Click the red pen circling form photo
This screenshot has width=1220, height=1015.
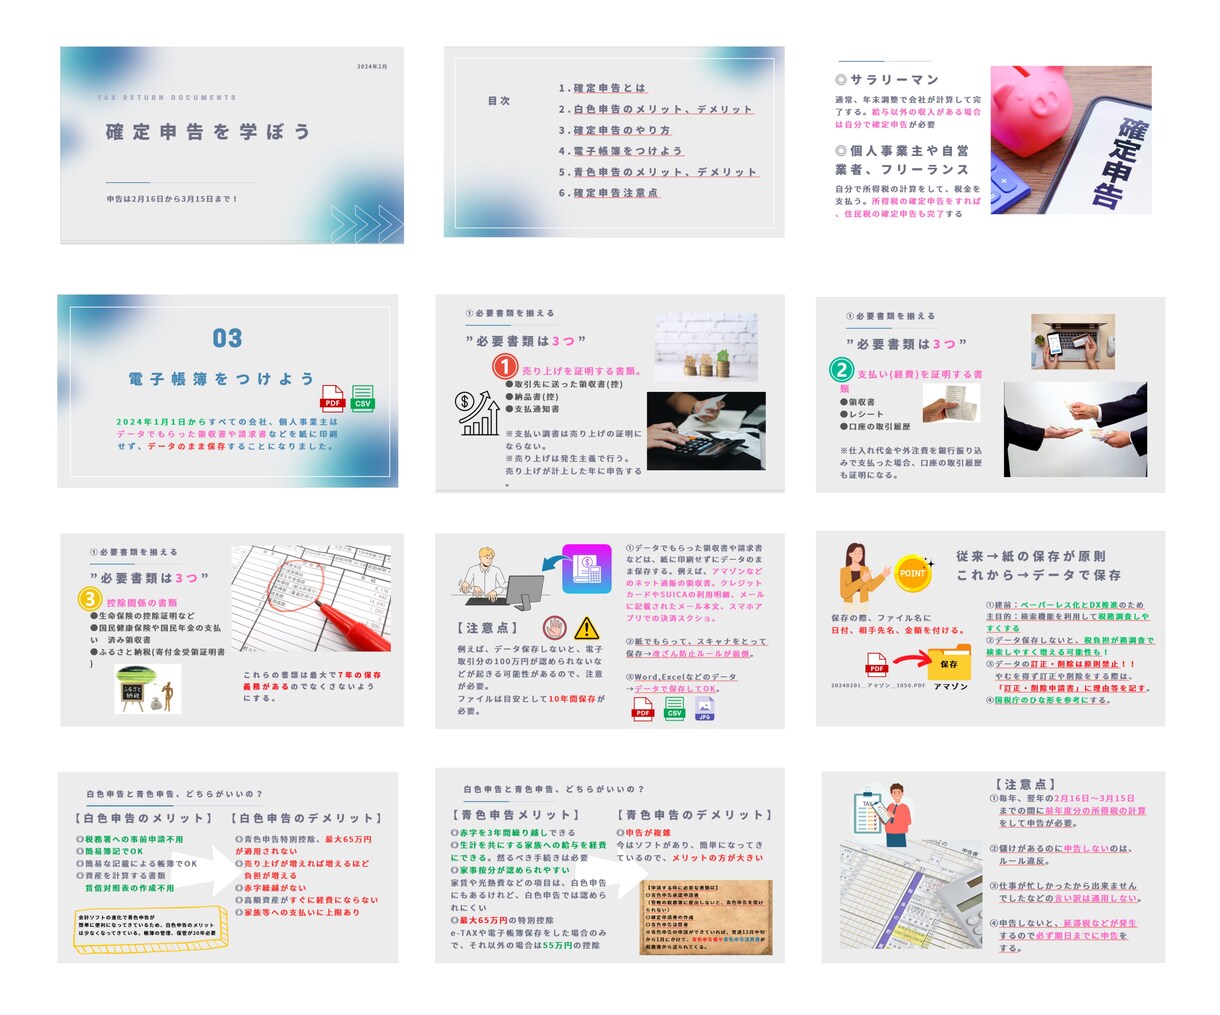pos(311,598)
